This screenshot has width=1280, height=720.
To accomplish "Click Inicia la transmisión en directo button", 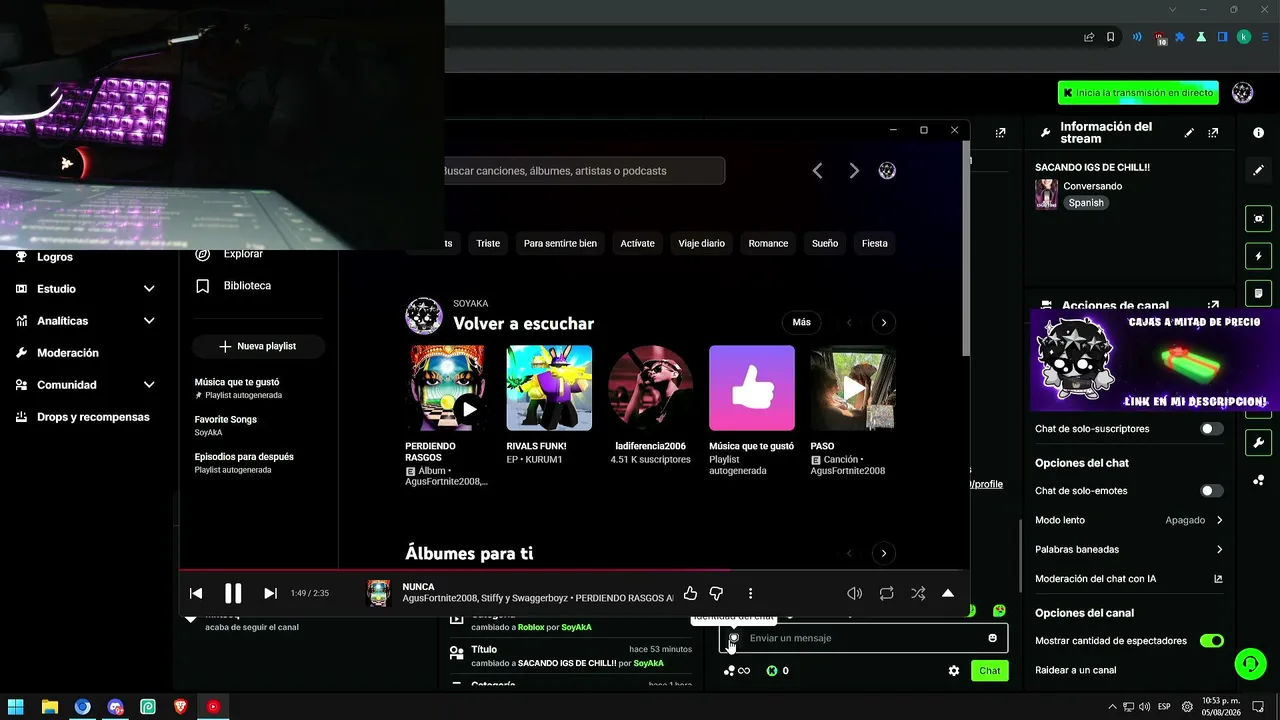I will click(x=1138, y=93).
